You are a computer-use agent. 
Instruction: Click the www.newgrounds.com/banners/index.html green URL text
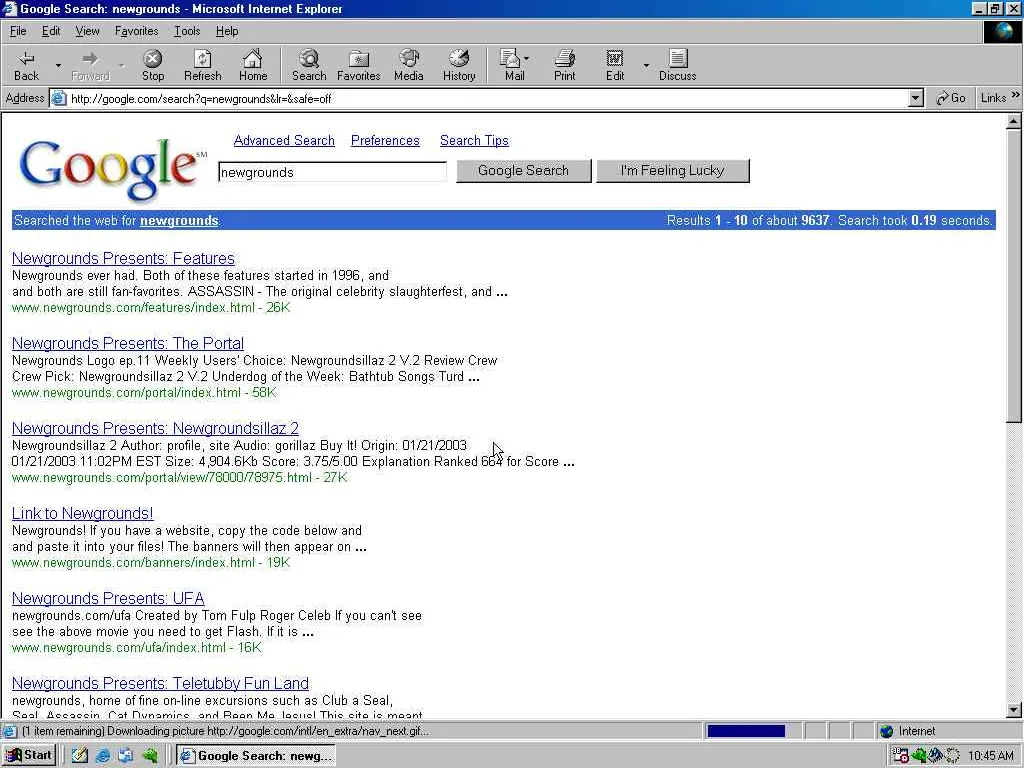pyautogui.click(x=133, y=562)
